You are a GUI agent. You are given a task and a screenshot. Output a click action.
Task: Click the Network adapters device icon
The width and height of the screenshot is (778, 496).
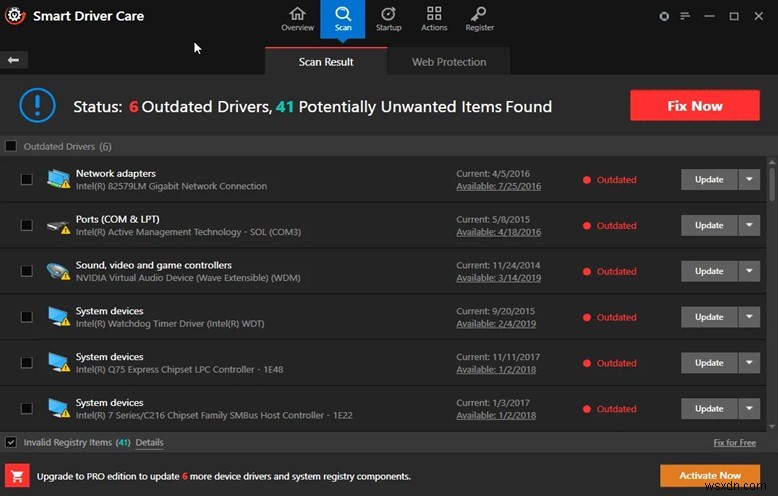pos(59,180)
